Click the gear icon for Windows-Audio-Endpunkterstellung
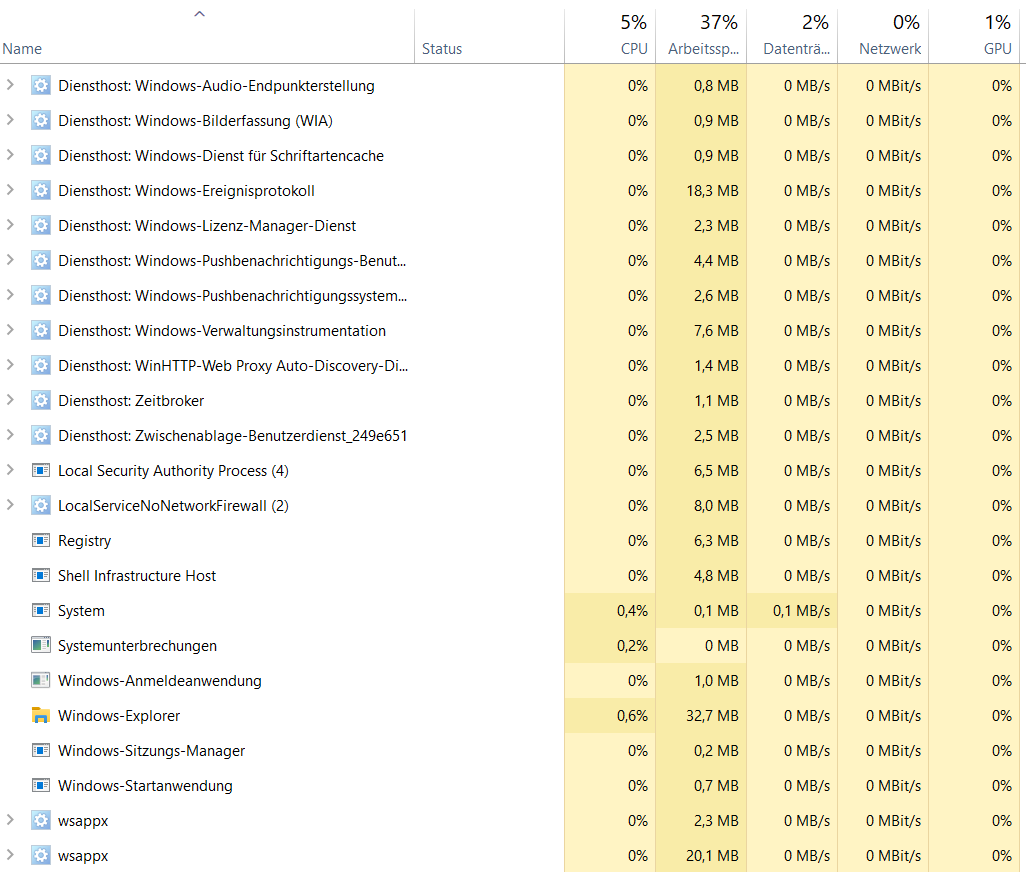Screen dimensions: 1026x872 [41, 86]
